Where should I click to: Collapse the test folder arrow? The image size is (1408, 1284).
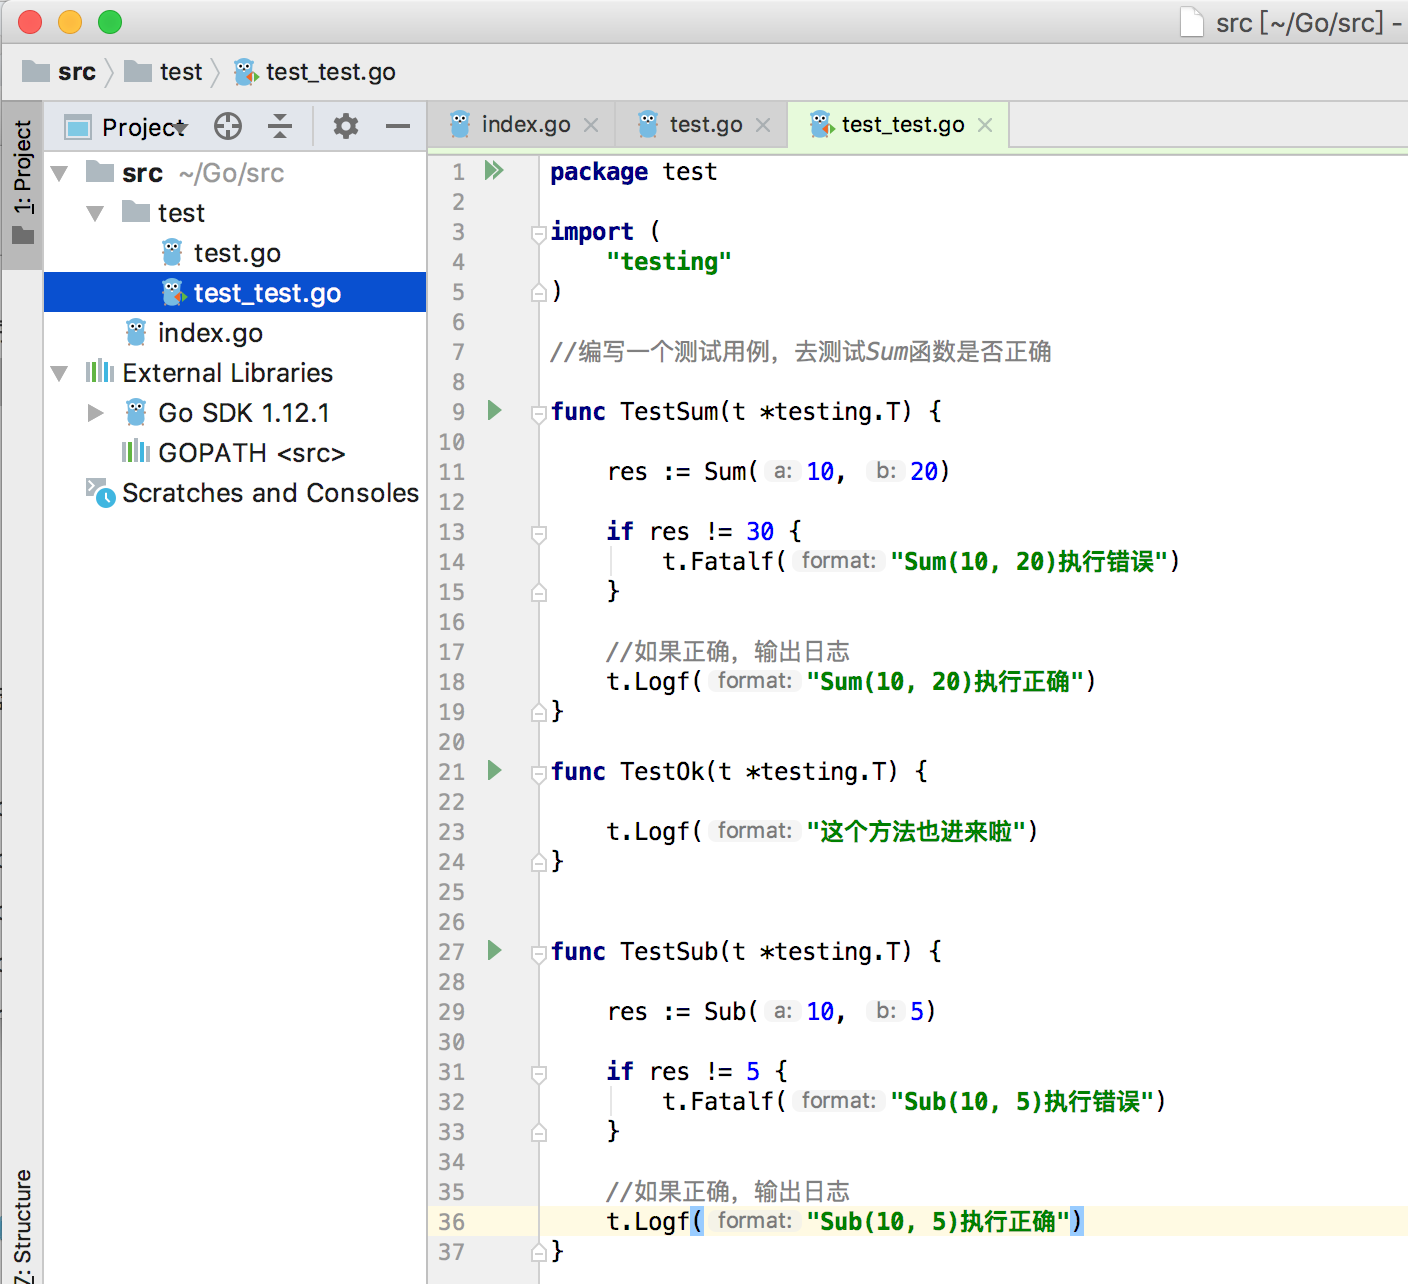tap(95, 213)
